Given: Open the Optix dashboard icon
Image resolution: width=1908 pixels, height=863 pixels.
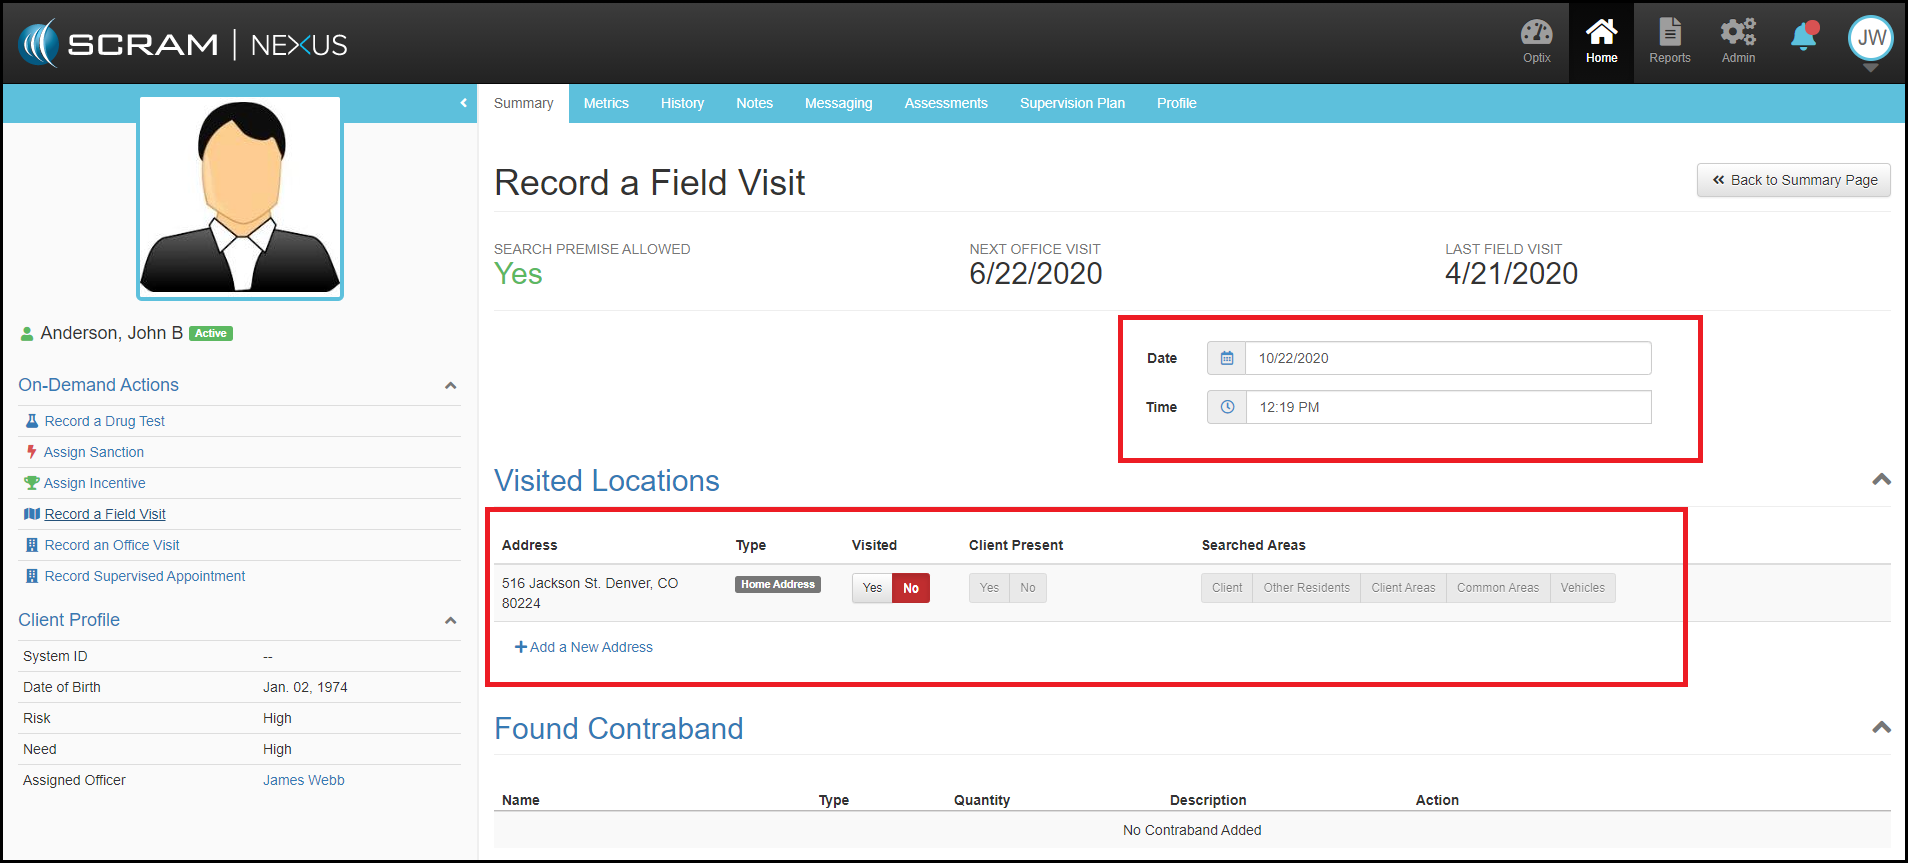Looking at the screenshot, I should coord(1536,42).
